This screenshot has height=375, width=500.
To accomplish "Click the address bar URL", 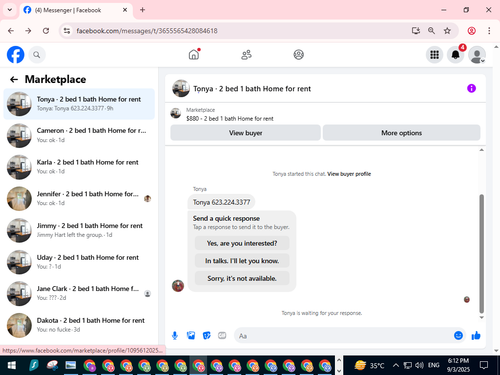I will point(147,31).
